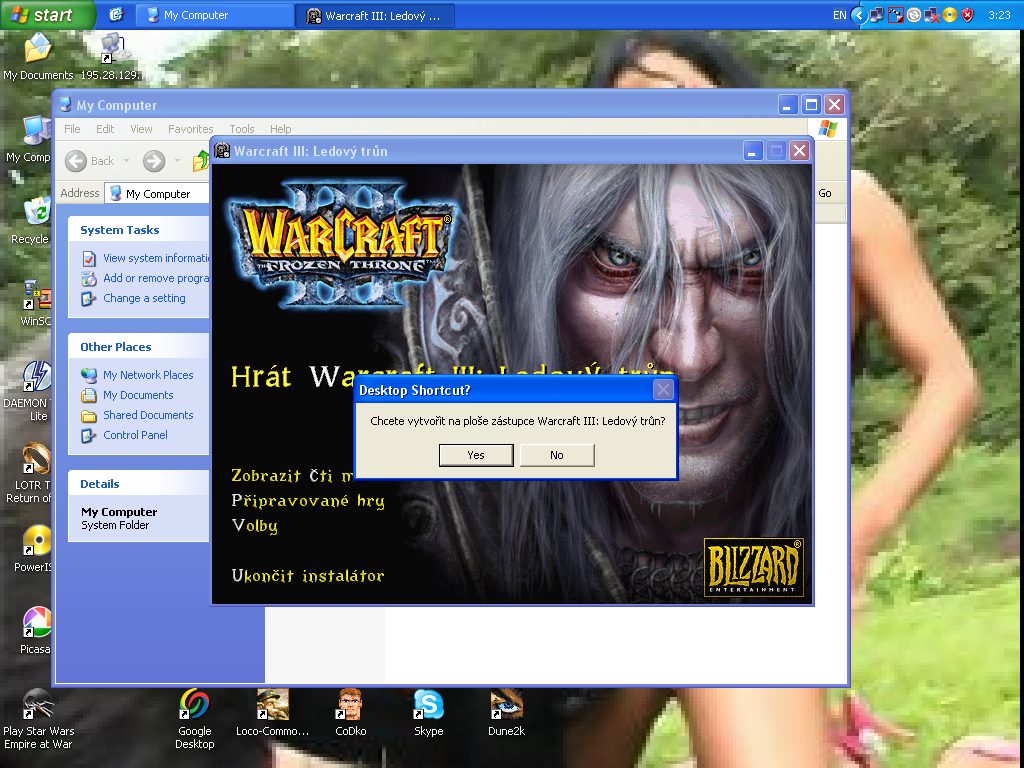Collapse the Details panel header
1024x768 pixels.
(x=138, y=484)
